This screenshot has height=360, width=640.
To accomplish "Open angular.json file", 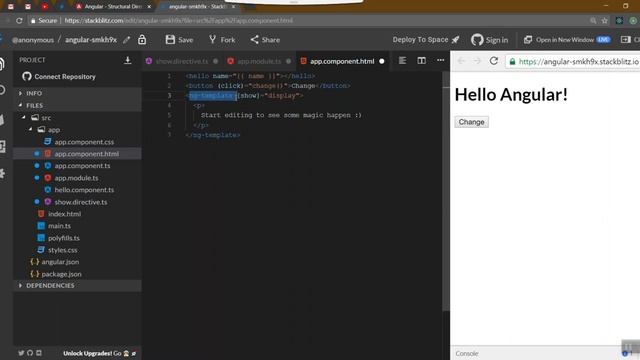I will (x=60, y=262).
